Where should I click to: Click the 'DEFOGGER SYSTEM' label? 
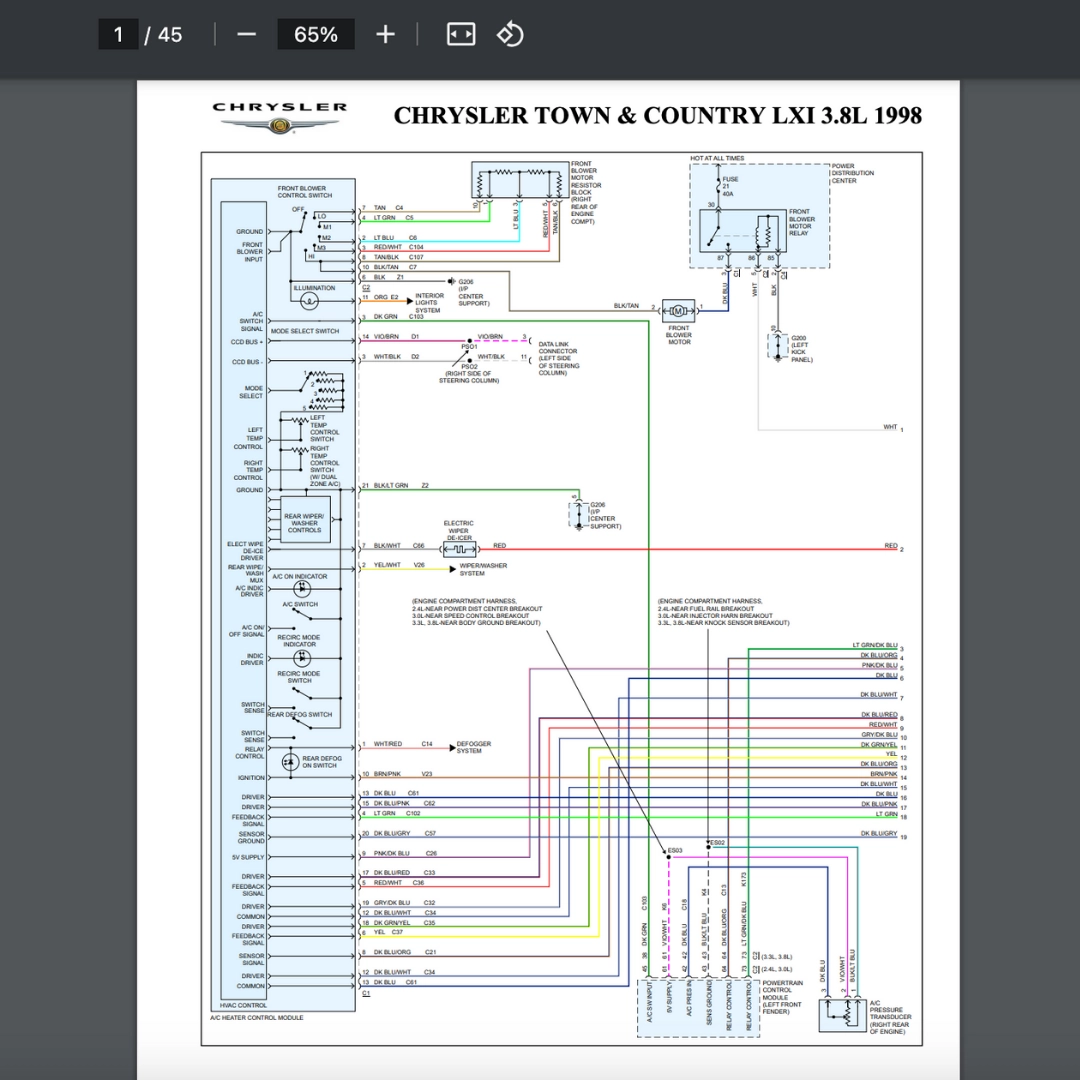(x=473, y=747)
